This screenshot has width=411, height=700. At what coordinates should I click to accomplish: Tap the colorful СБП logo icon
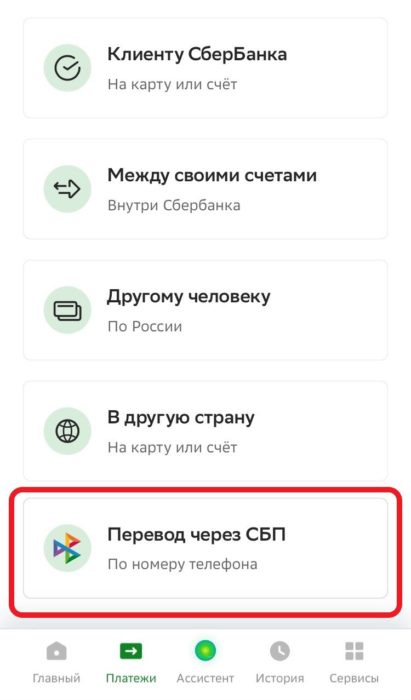tap(67, 548)
